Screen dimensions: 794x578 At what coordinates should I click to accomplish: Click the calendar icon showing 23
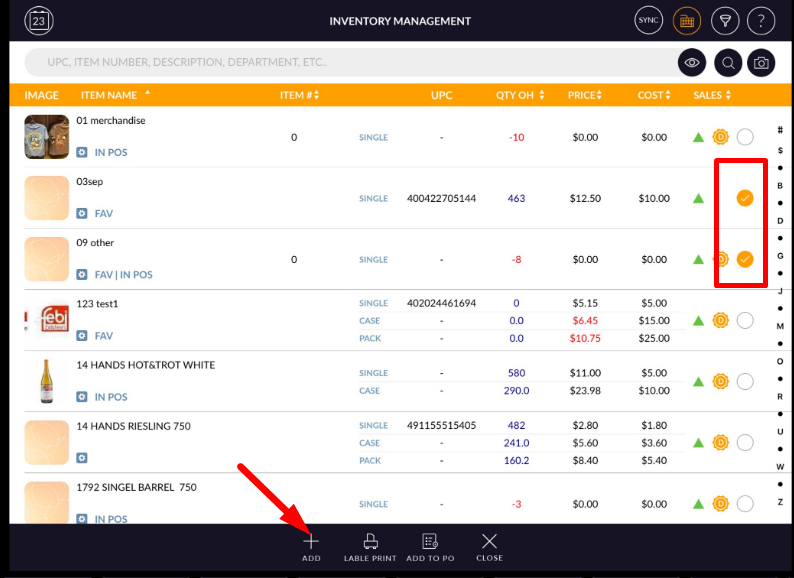[x=39, y=20]
